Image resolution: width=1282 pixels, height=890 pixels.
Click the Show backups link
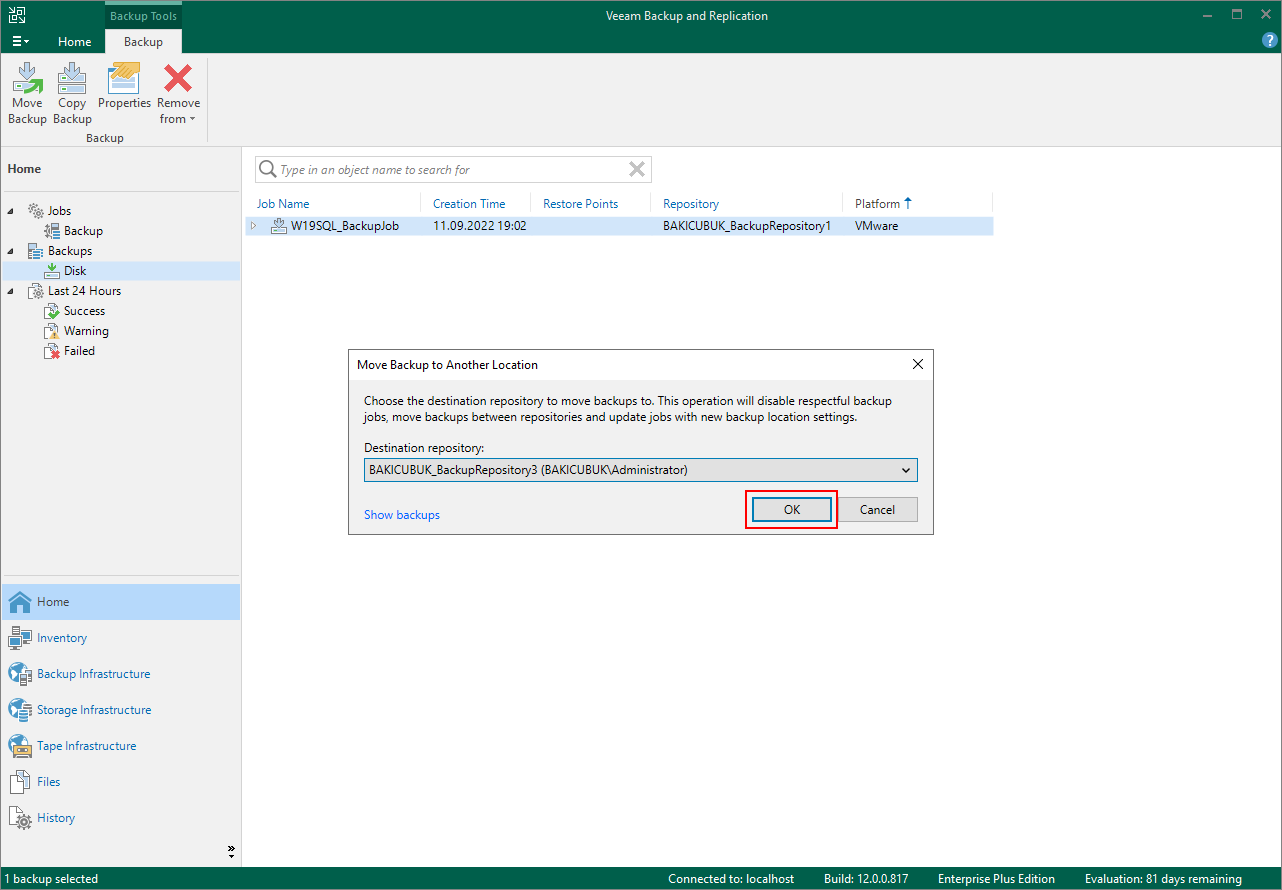(x=402, y=515)
